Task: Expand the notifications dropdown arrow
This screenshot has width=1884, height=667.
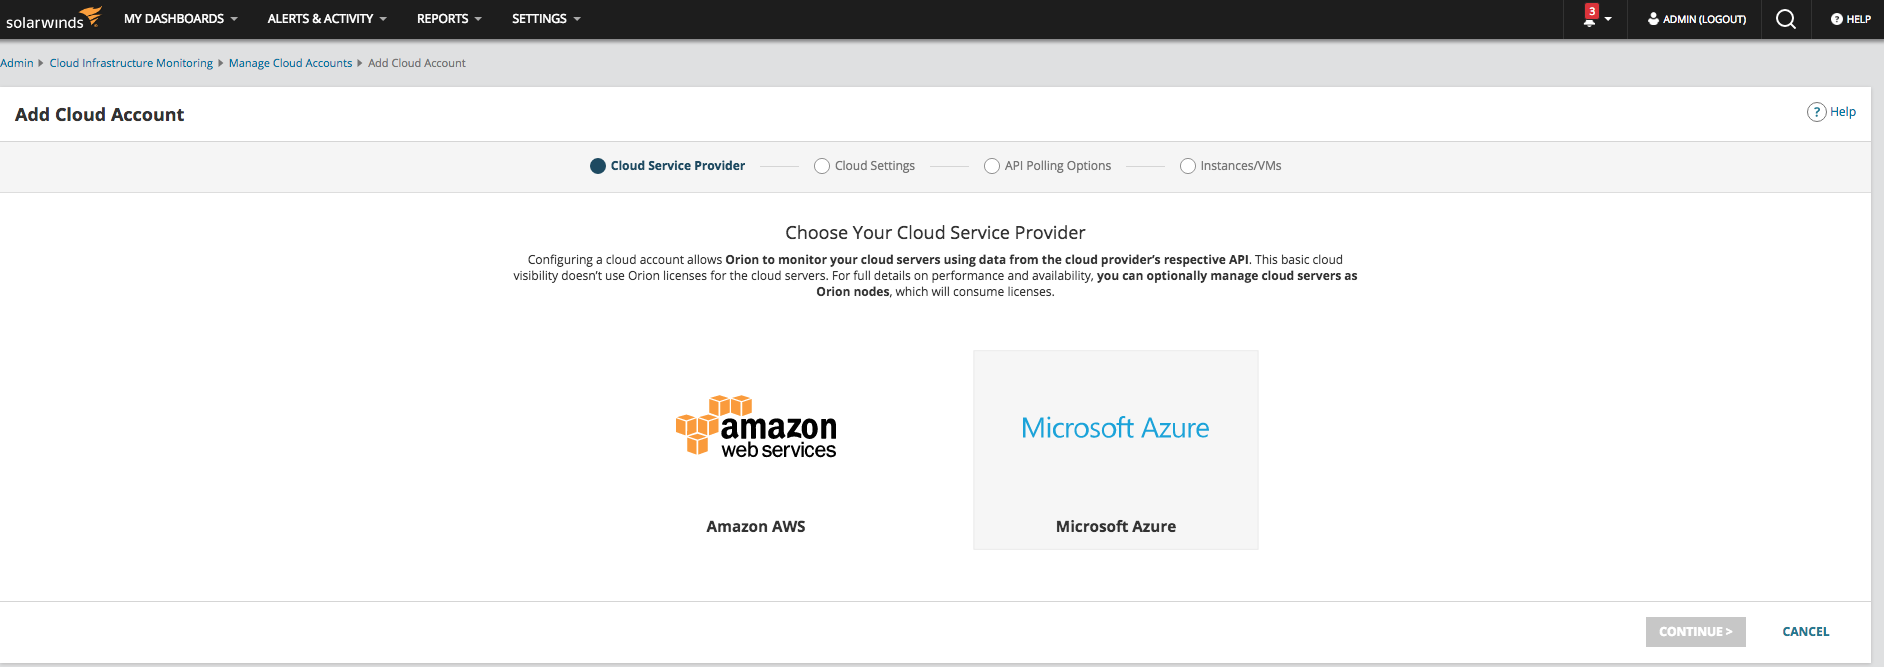Action: 1608,20
